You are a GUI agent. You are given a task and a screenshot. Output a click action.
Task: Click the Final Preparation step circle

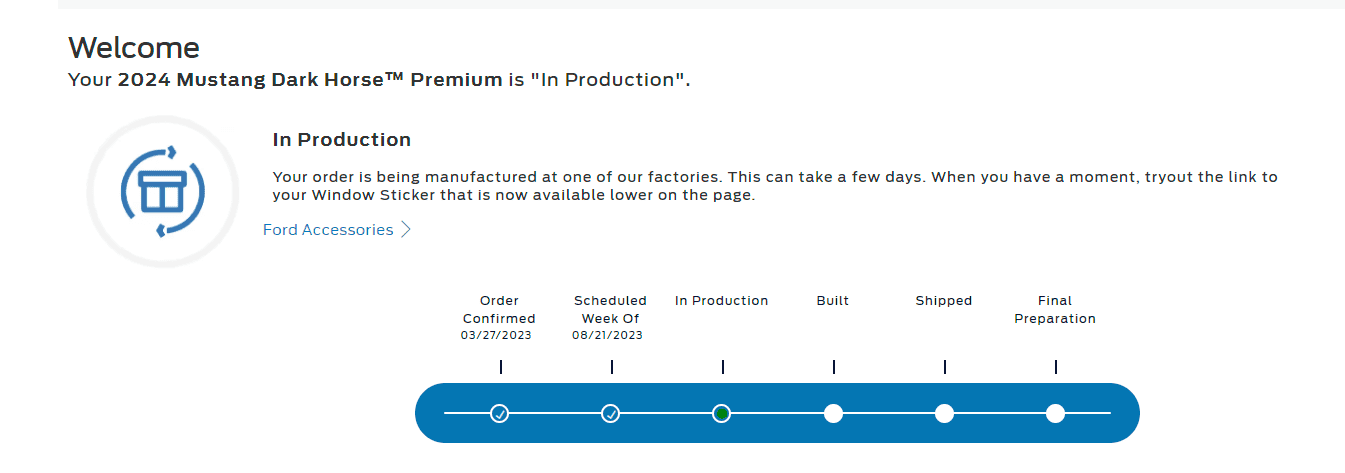[x=1055, y=413]
